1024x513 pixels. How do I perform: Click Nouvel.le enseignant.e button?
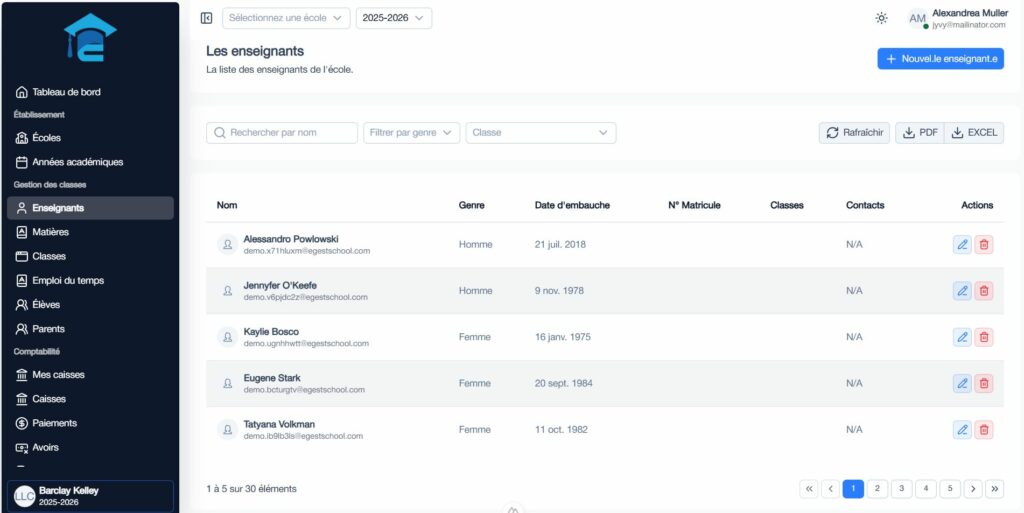coord(940,59)
